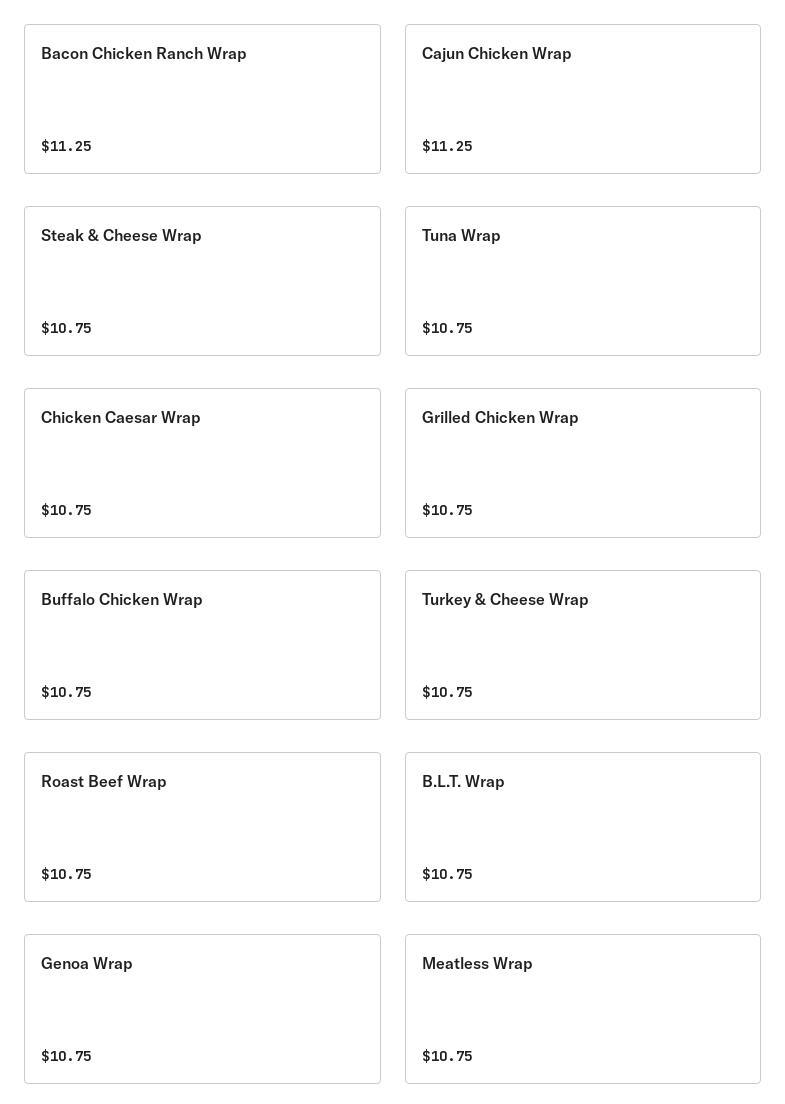Select the Cajun Chicken Wrap card

point(582,99)
